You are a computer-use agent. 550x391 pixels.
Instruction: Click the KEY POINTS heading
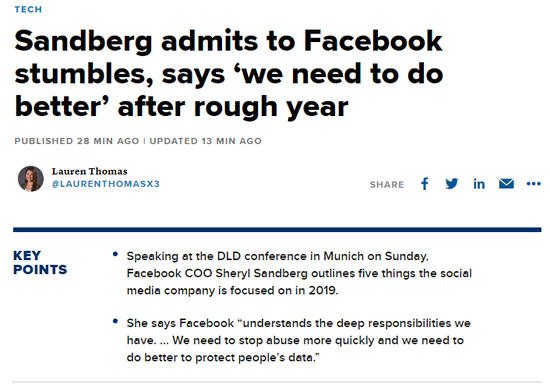click(40, 263)
